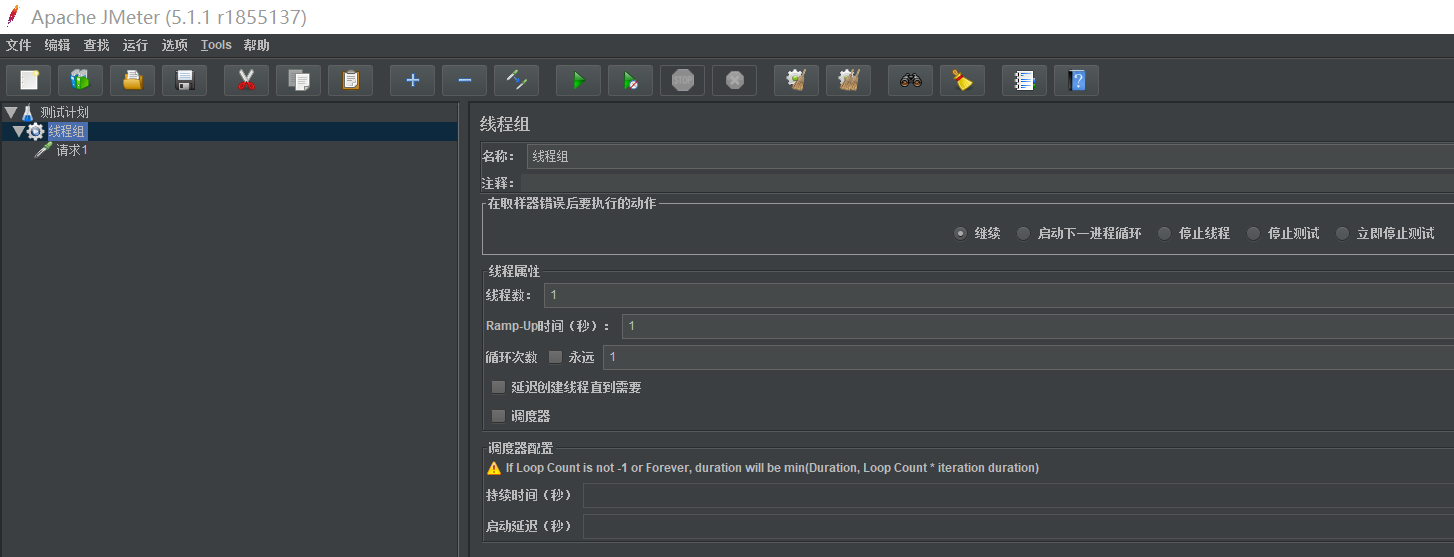Click the 调度器配置 section label
This screenshot has height=557, width=1454.
tap(521, 448)
